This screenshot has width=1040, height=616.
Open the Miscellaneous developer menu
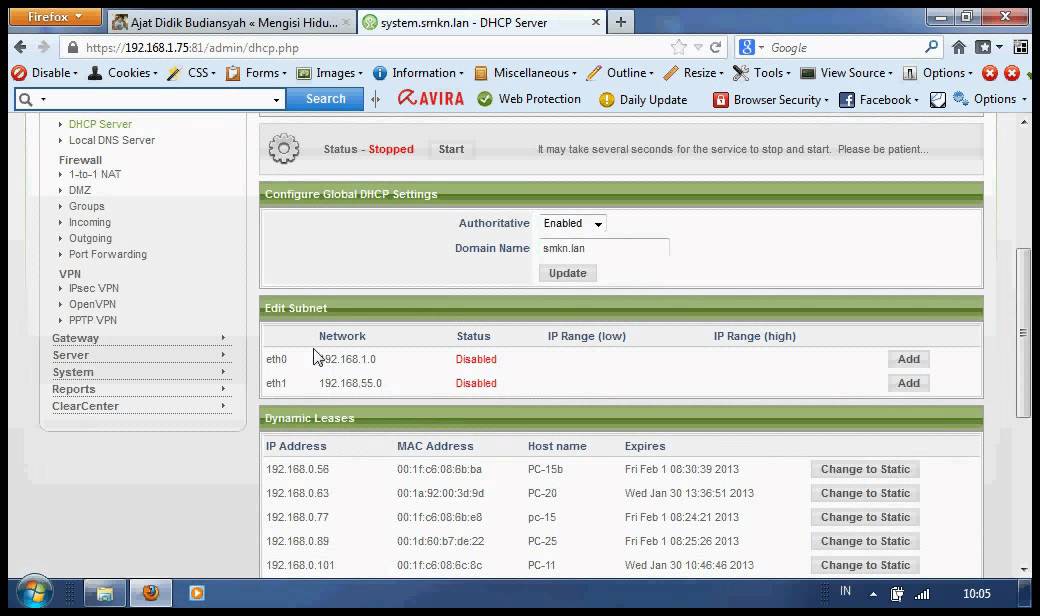pos(525,73)
